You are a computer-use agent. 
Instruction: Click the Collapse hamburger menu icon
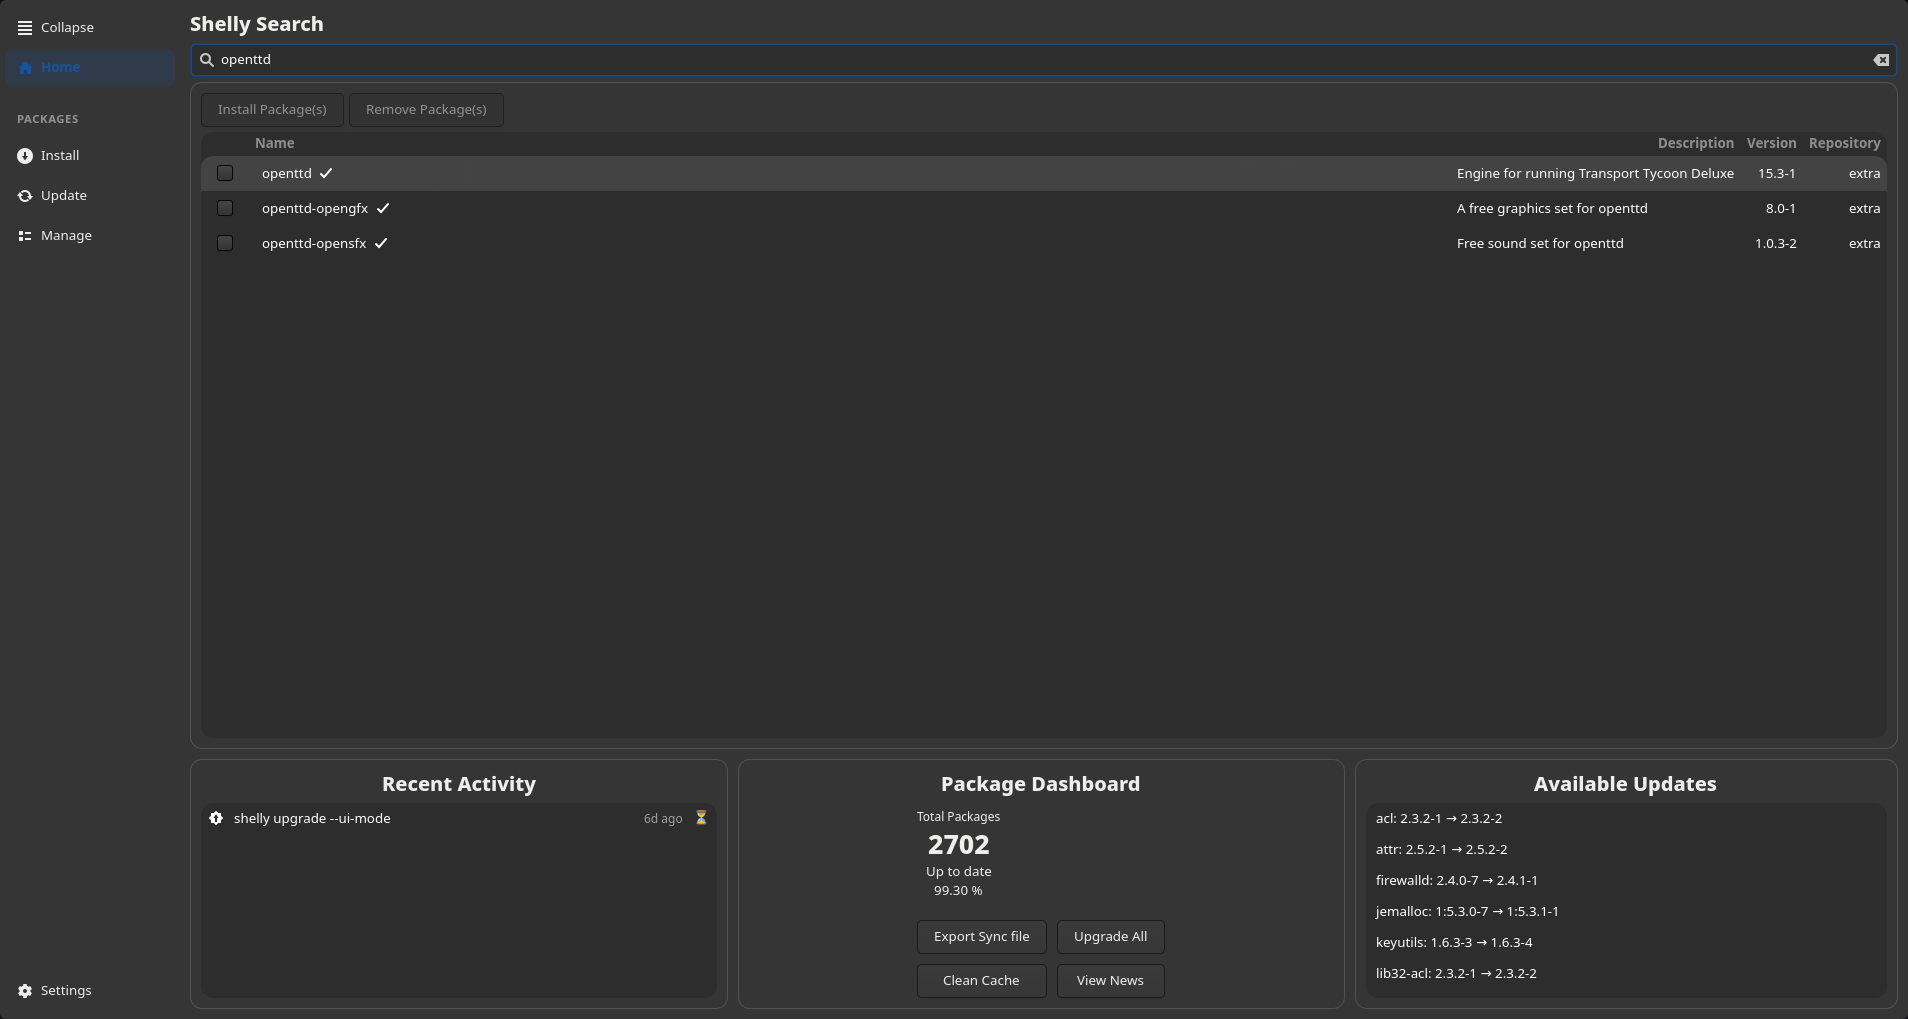click(25, 28)
